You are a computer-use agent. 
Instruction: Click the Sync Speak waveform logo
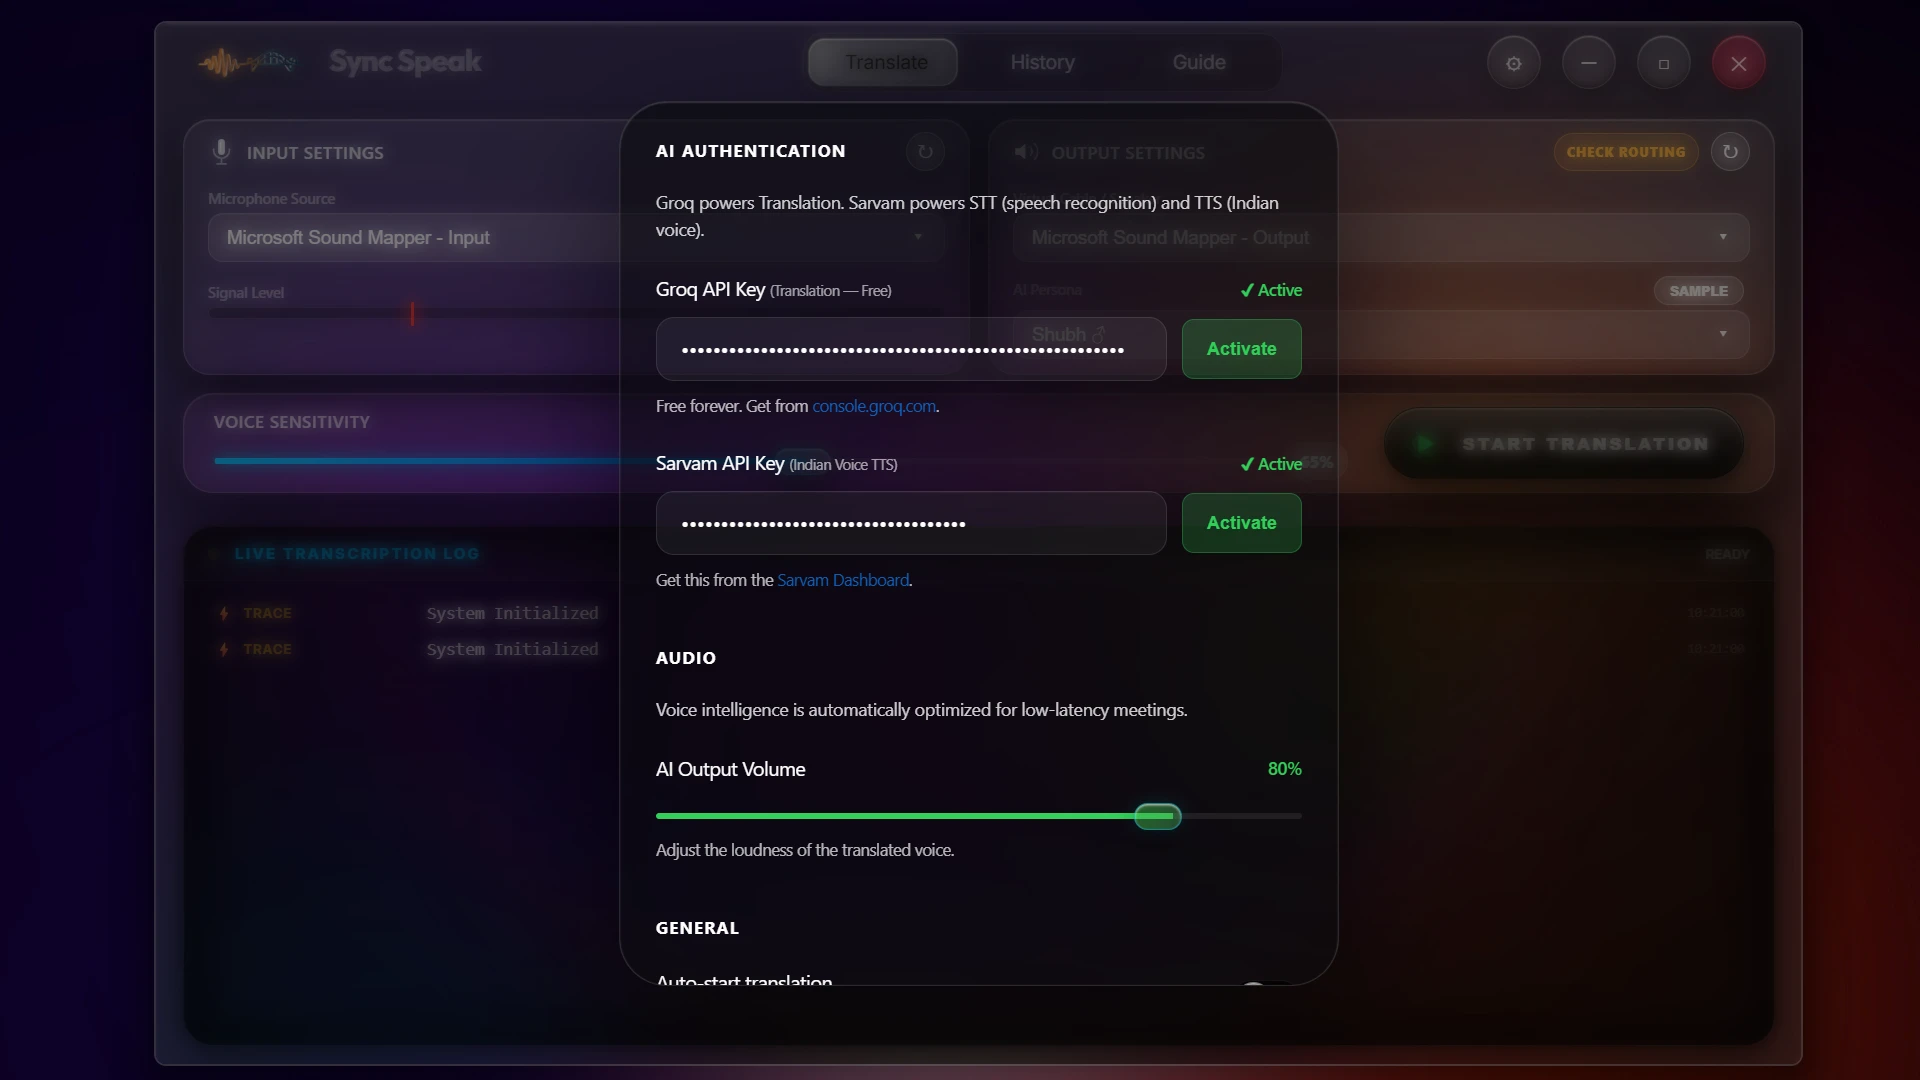[247, 62]
